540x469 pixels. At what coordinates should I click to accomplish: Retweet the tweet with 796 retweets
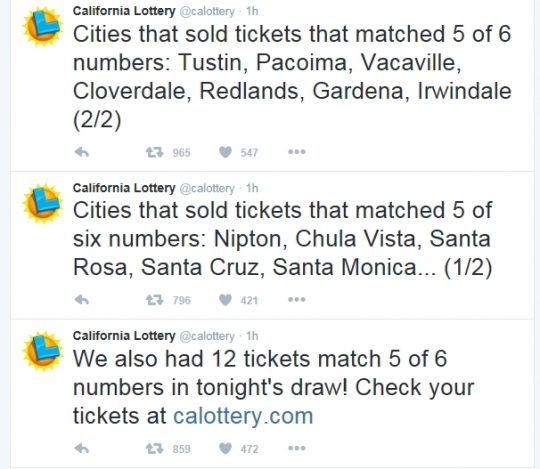(155, 300)
